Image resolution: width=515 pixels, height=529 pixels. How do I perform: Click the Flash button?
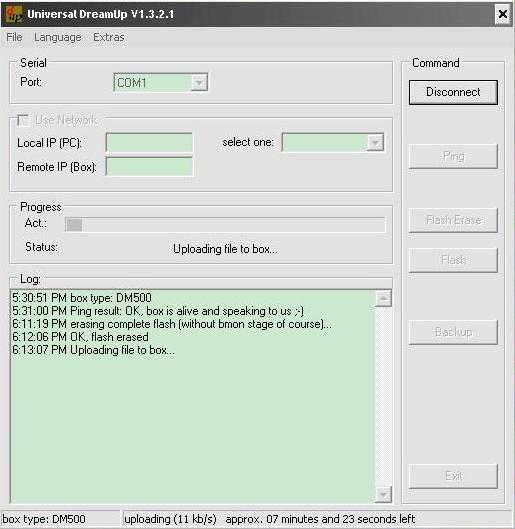(x=453, y=260)
